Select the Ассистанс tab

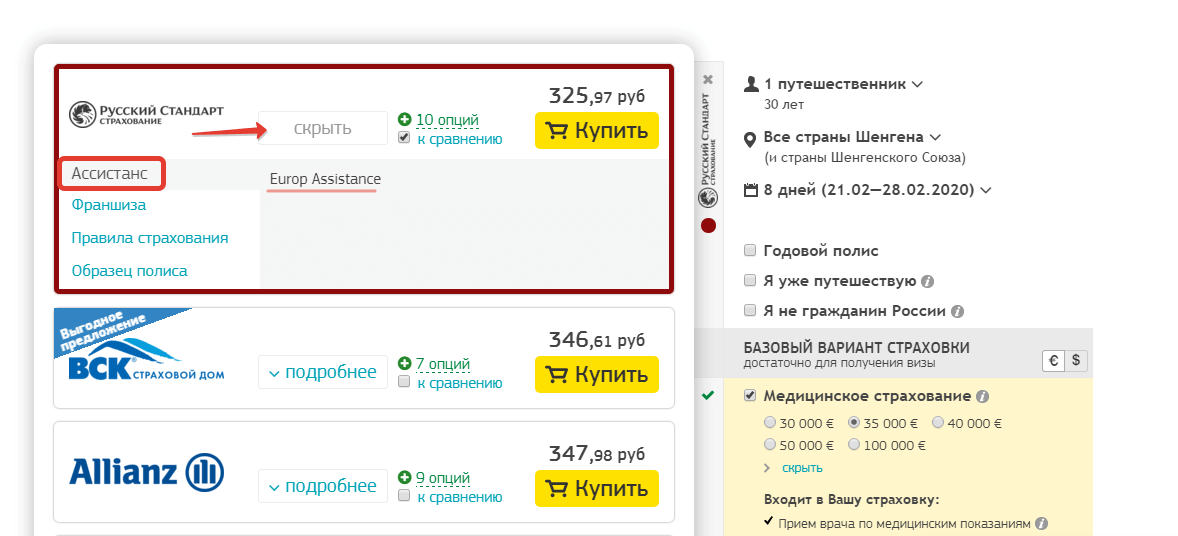112,174
